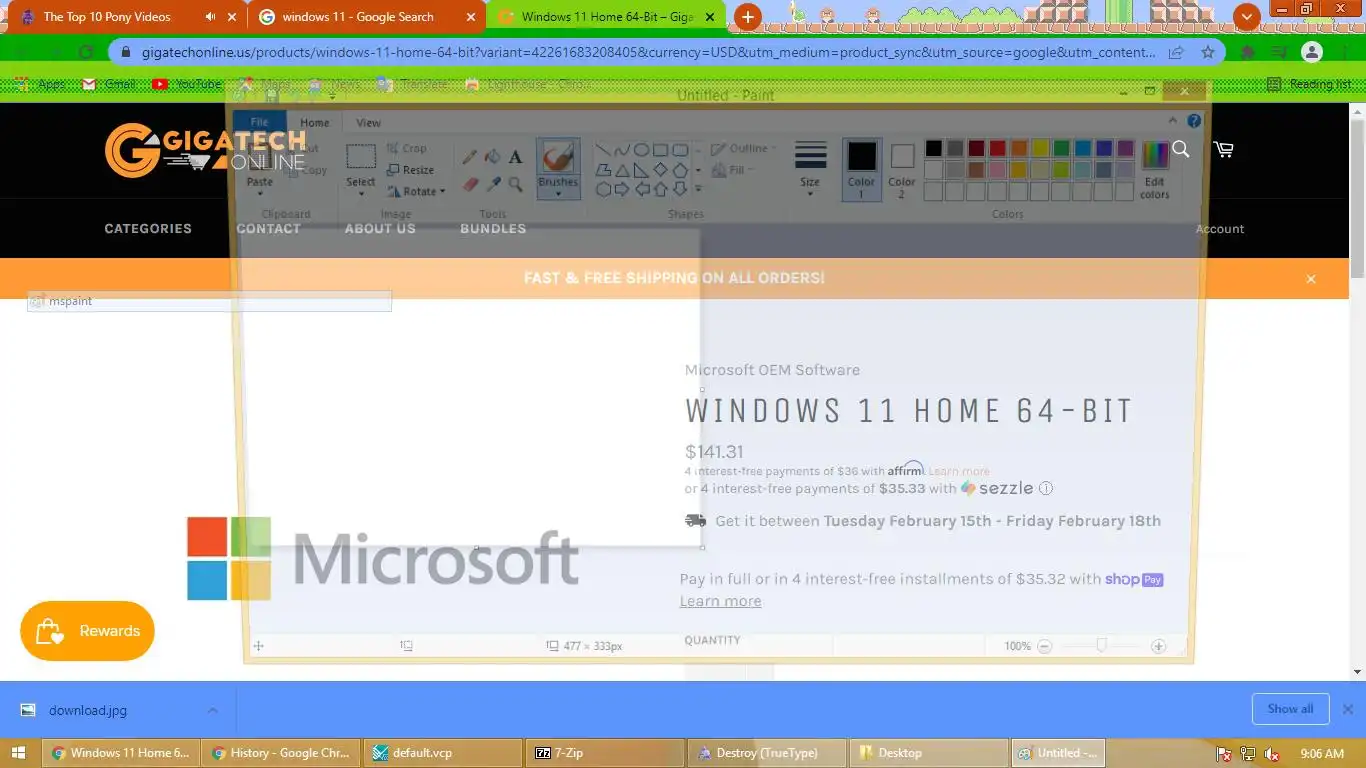The width and height of the screenshot is (1366, 768).
Task: Open the Account link
Action: click(x=1220, y=229)
